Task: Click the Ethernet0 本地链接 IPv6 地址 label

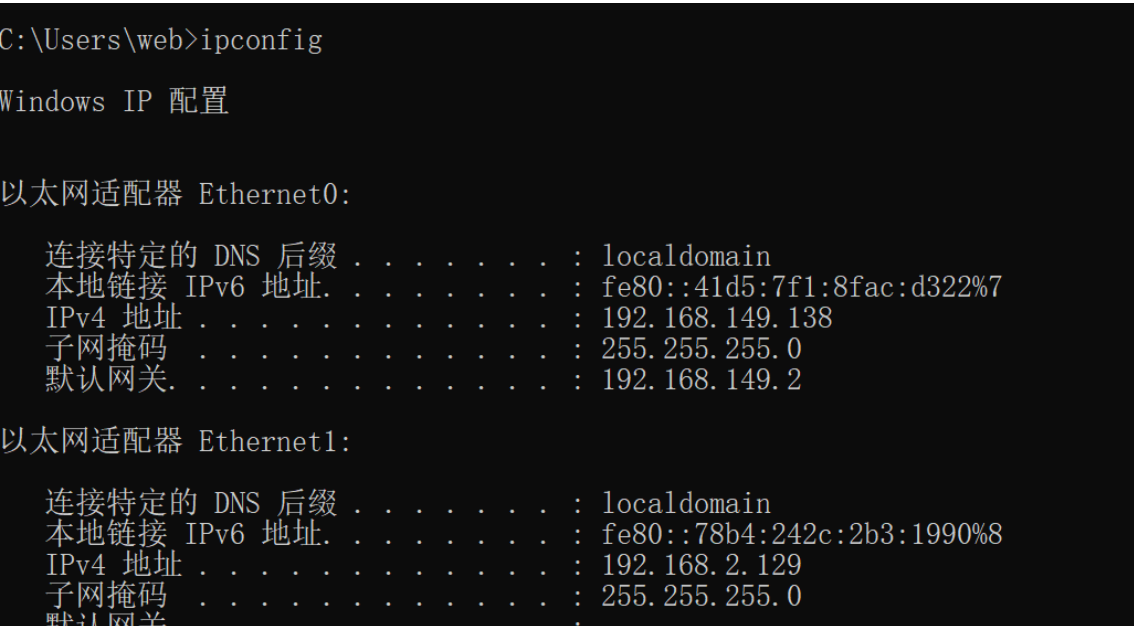Action: pyautogui.click(x=184, y=287)
